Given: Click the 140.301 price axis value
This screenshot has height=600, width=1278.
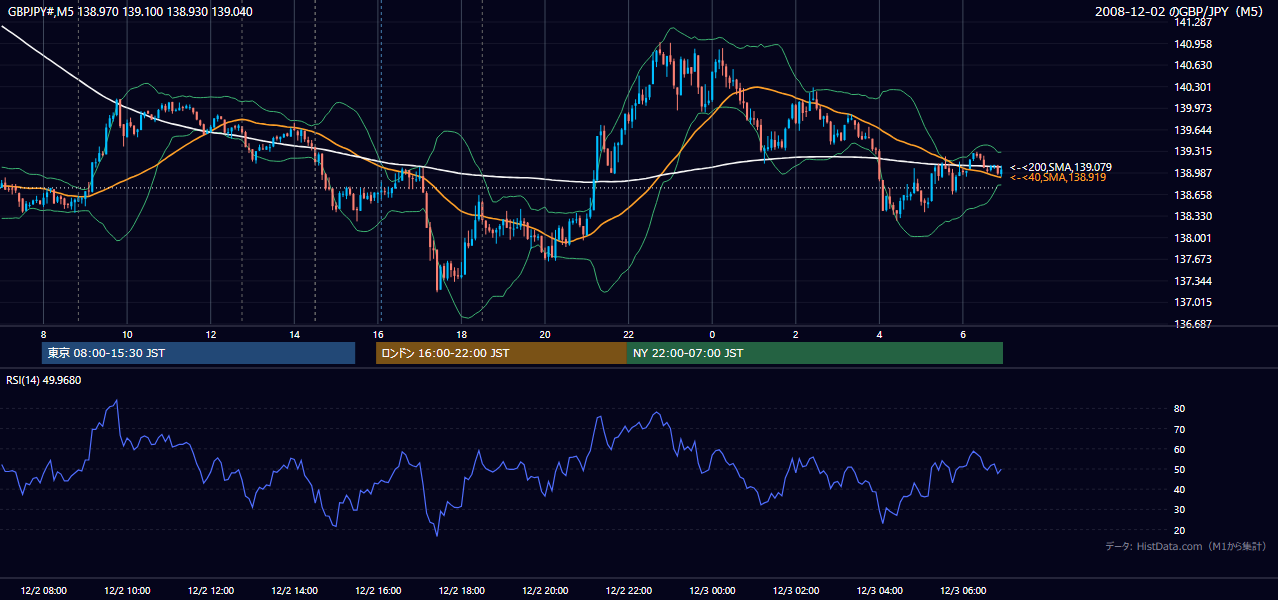Looking at the screenshot, I should pyautogui.click(x=1191, y=87).
